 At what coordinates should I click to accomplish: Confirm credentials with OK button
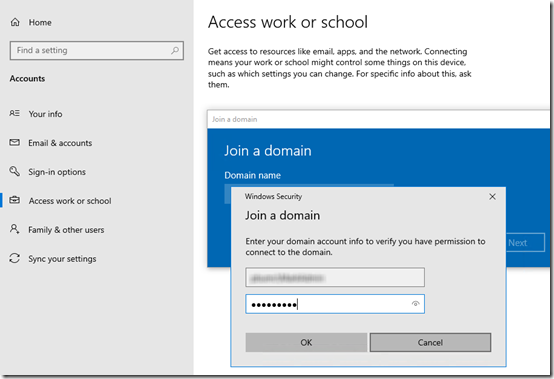[306, 342]
